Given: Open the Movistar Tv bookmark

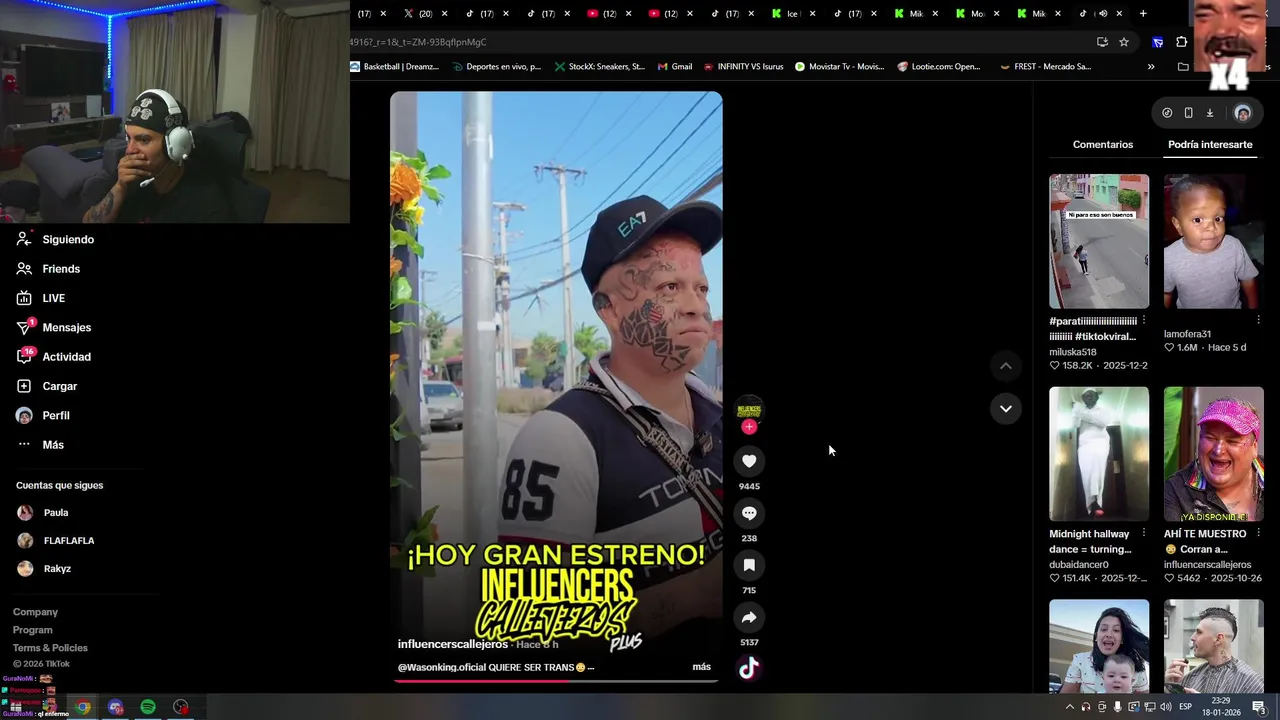Looking at the screenshot, I should click(x=840, y=67).
